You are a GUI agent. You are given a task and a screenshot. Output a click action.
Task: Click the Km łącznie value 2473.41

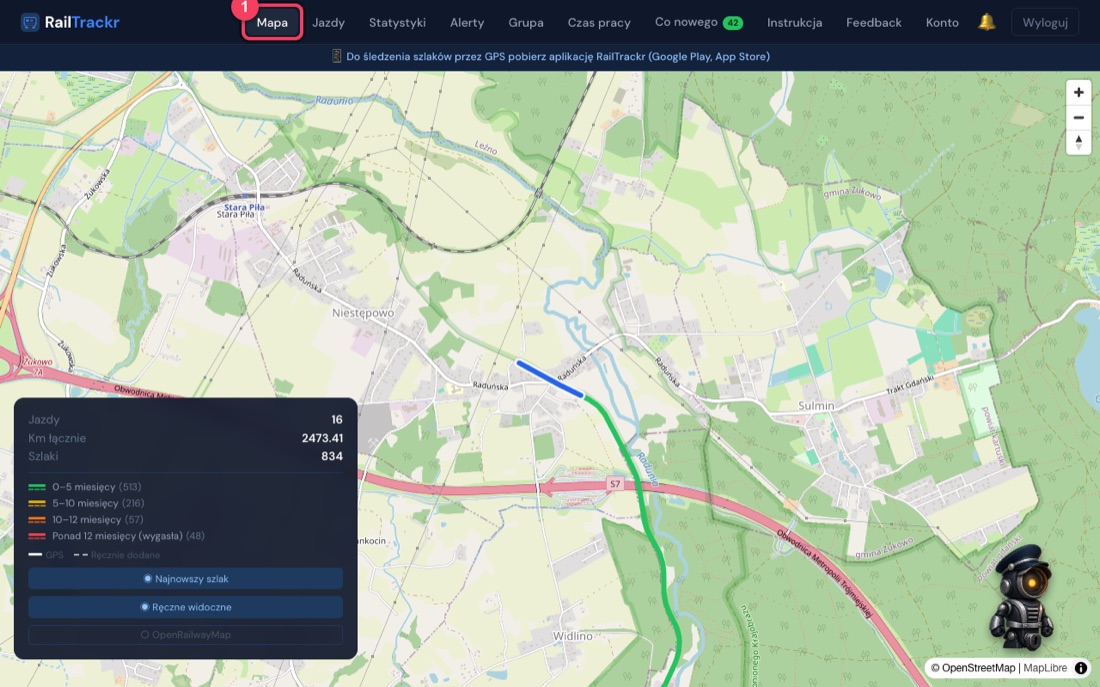(322, 438)
